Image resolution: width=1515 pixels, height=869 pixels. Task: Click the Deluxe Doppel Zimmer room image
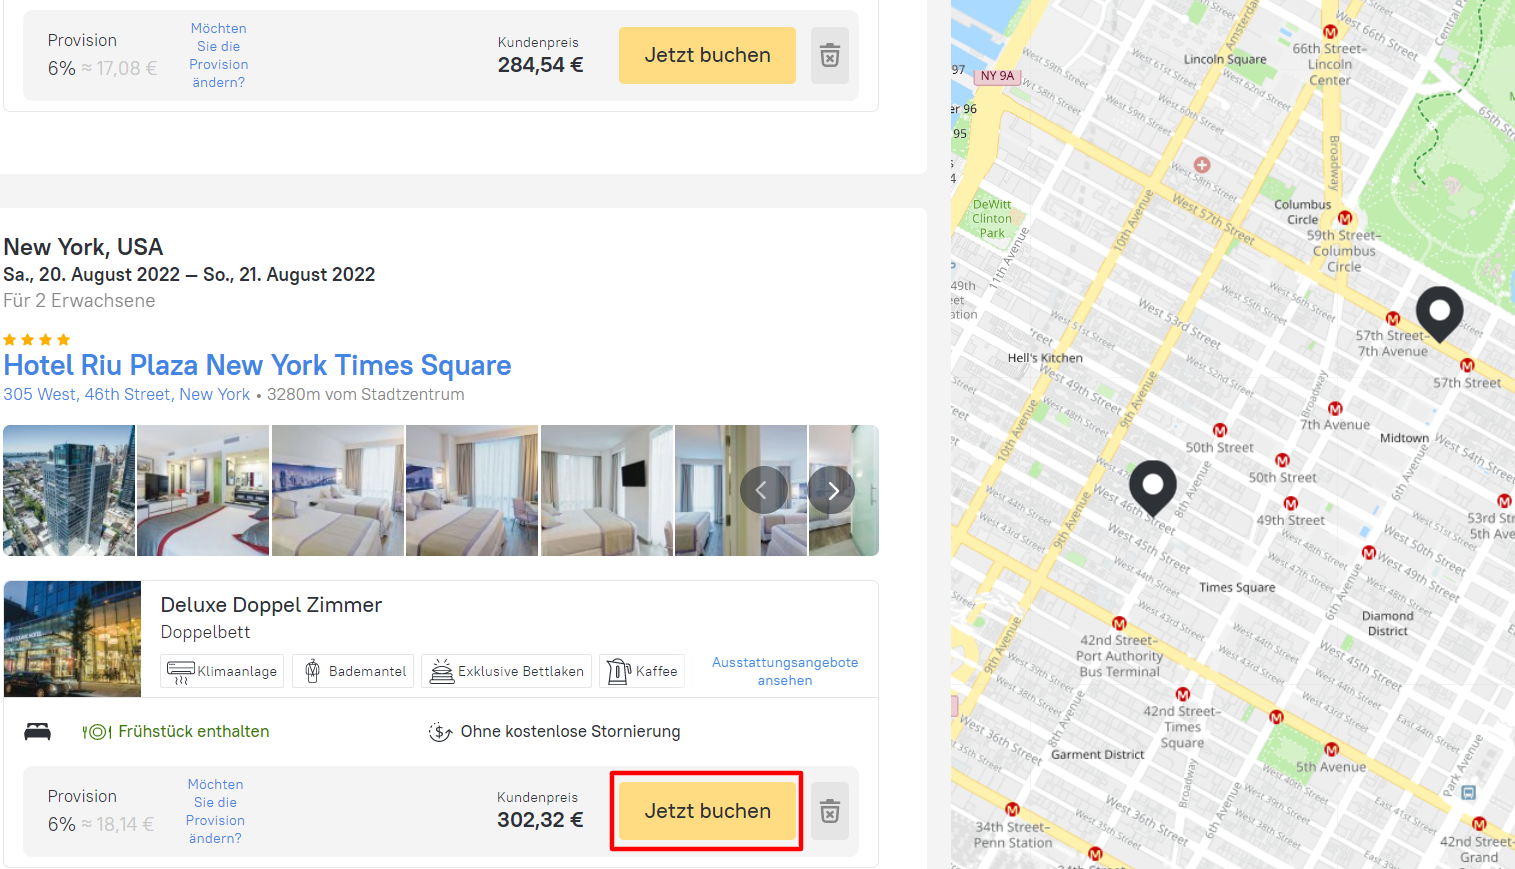pyautogui.click(x=72, y=639)
